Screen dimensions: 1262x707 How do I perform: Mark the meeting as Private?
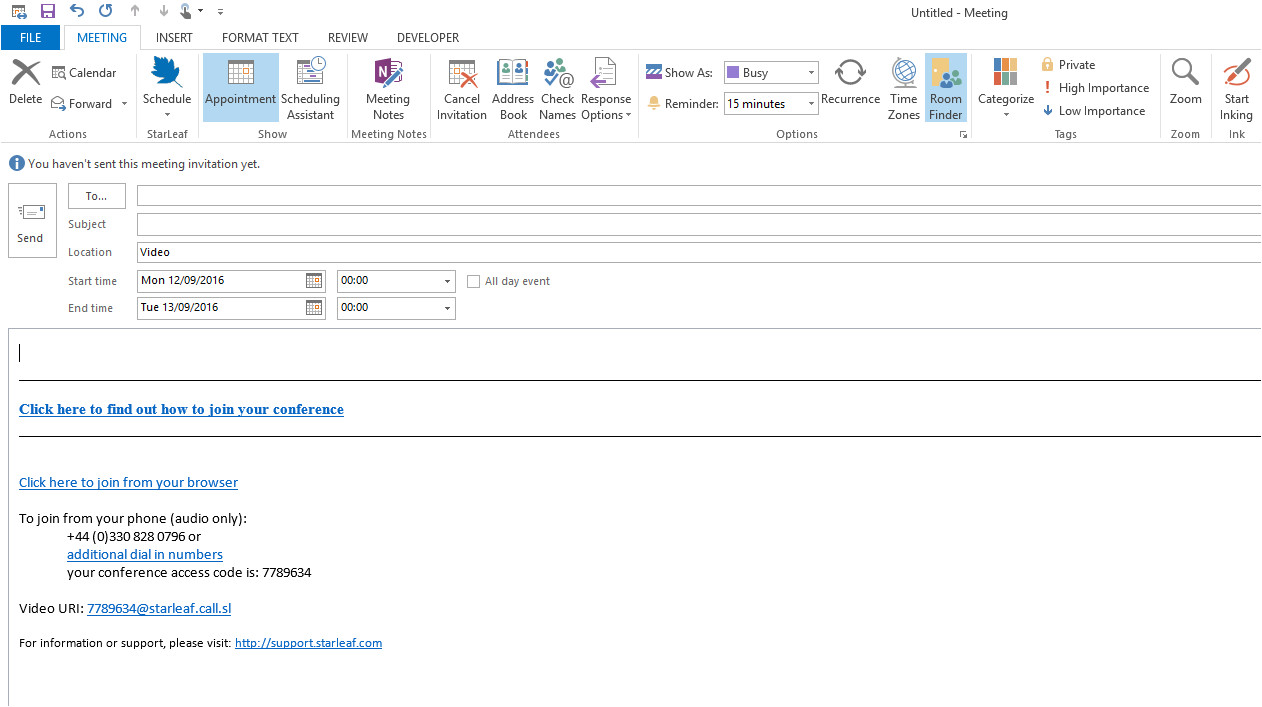[1068, 65]
